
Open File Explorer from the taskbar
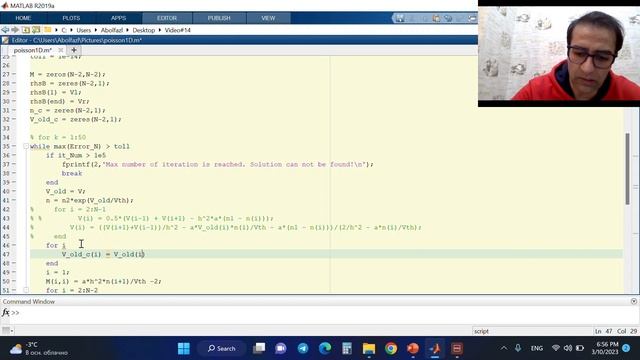pyautogui.click(x=369, y=349)
